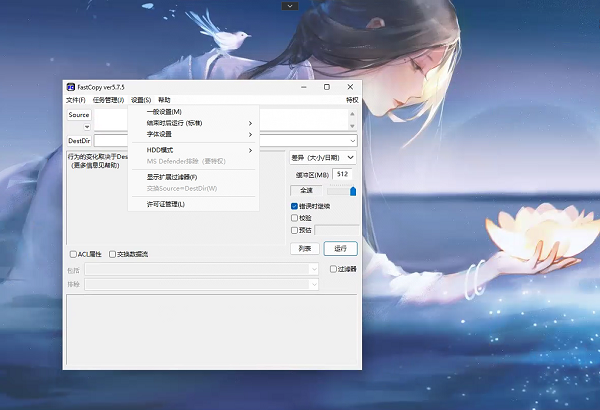Screen dimensions: 600x410
Task: Open the 任务管理(J) menu
Action: point(108,100)
